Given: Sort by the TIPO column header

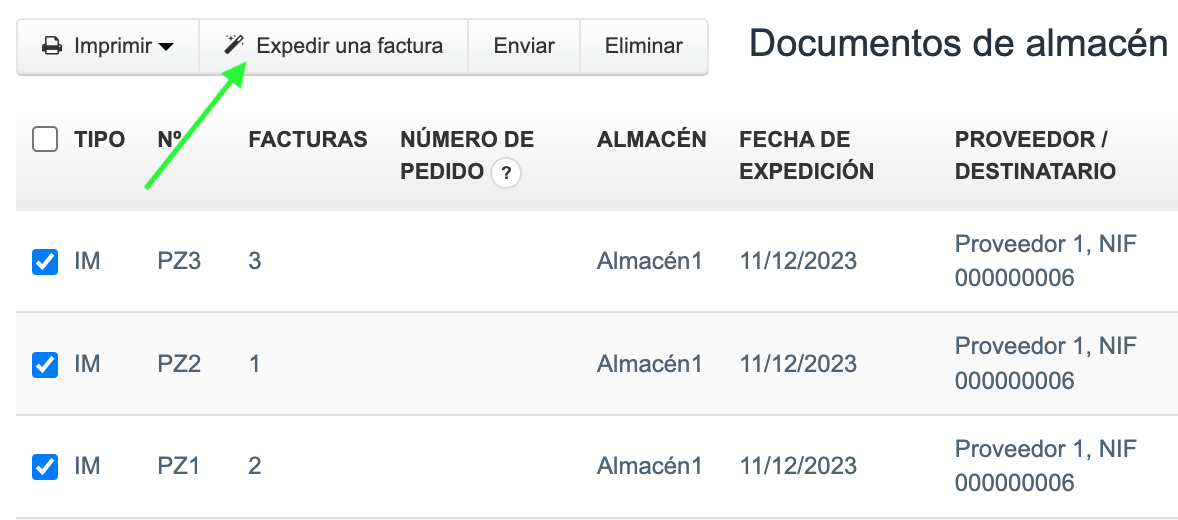Looking at the screenshot, I should (99, 140).
